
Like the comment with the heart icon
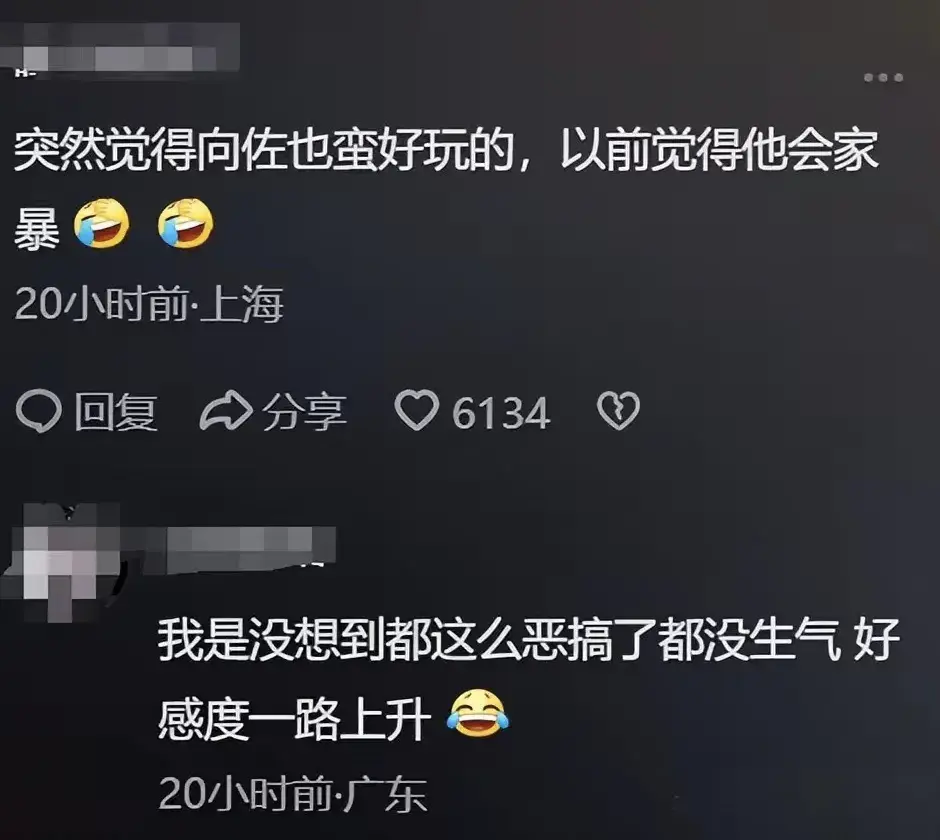click(416, 410)
